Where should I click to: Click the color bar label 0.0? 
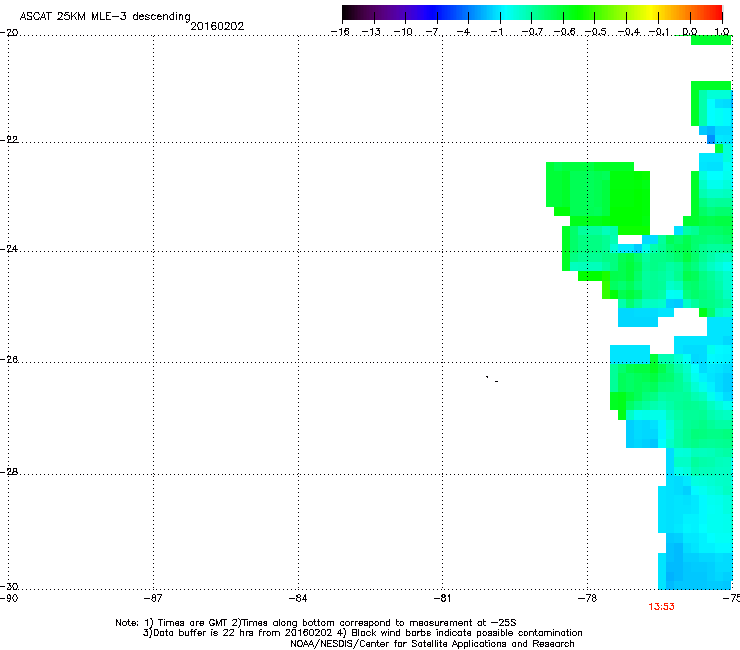tap(690, 32)
